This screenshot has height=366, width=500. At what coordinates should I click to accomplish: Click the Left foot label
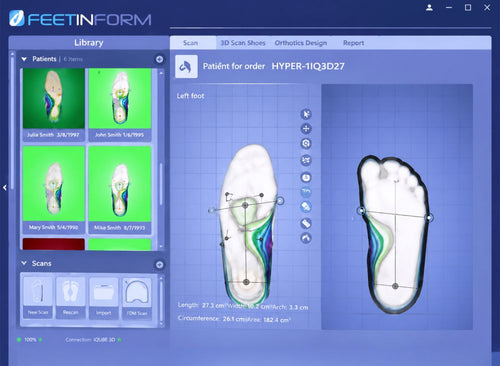[x=190, y=96]
